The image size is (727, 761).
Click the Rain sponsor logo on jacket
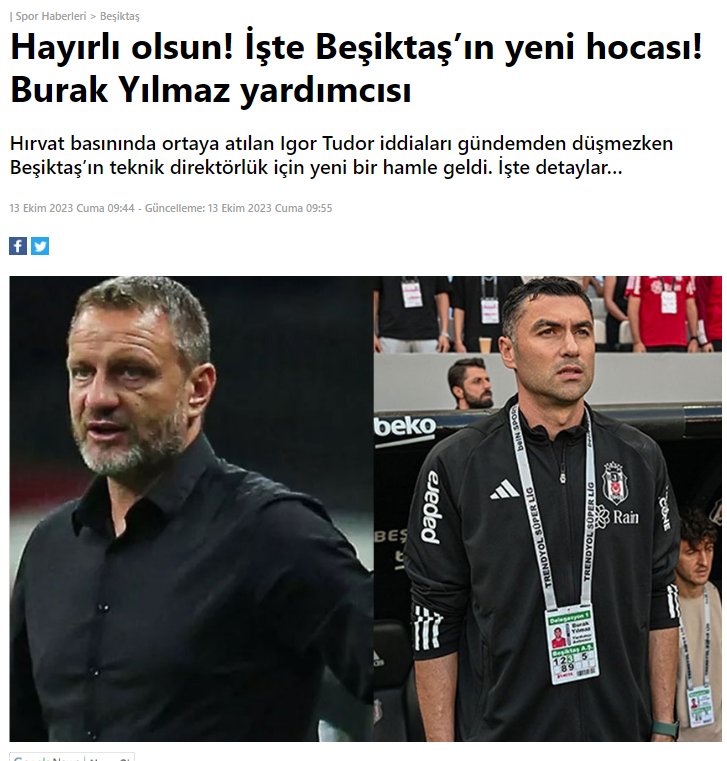click(x=618, y=516)
